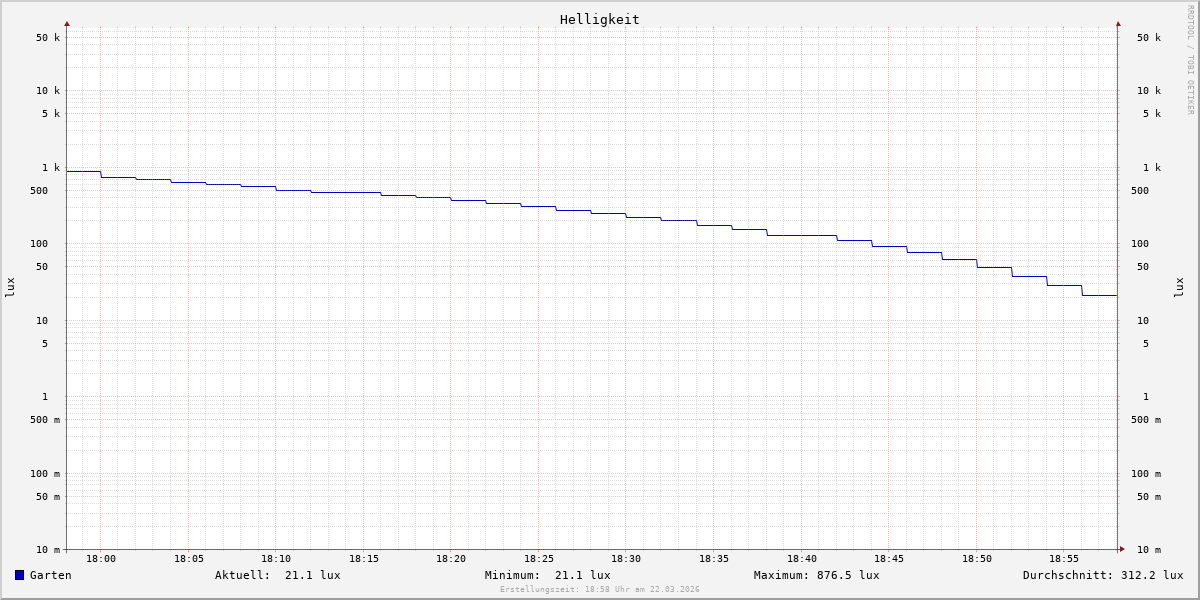The image size is (1200, 600).
Task: Select the "50 m" label on right axis
Action: [1149, 497]
